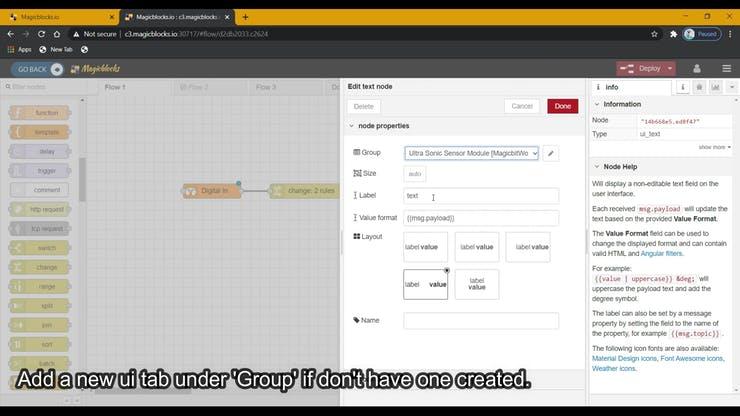Screen dimensions: 740x416
Task: Click into the Label text field
Action: click(x=481, y=196)
